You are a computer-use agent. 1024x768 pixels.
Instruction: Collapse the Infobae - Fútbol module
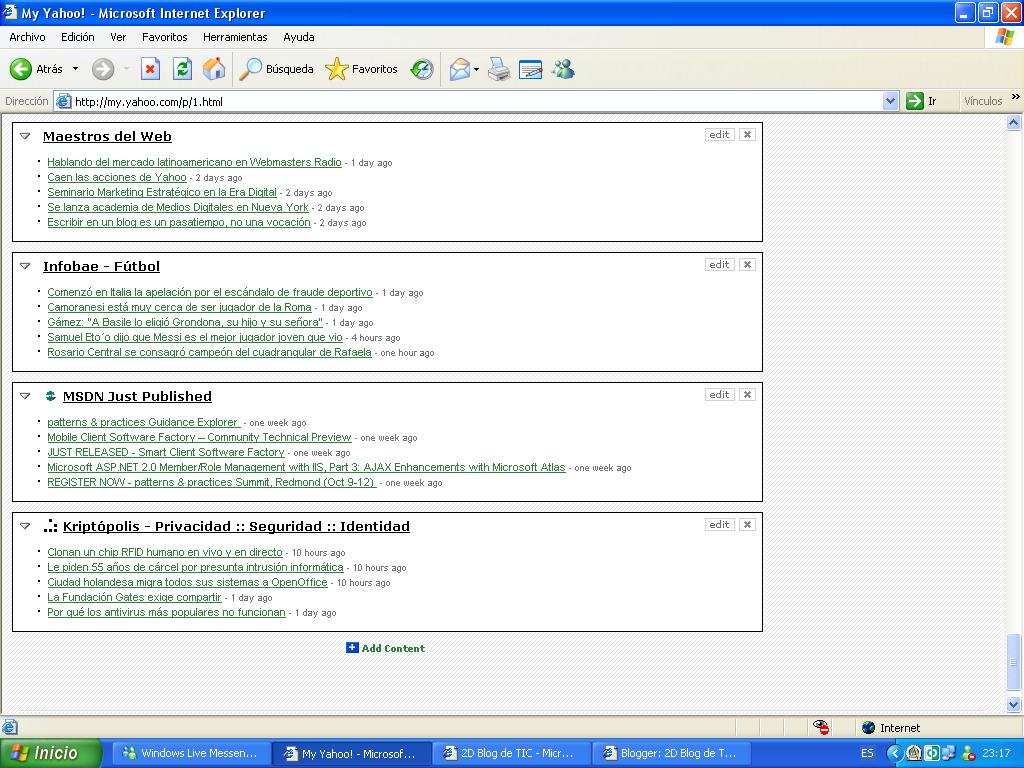25,266
